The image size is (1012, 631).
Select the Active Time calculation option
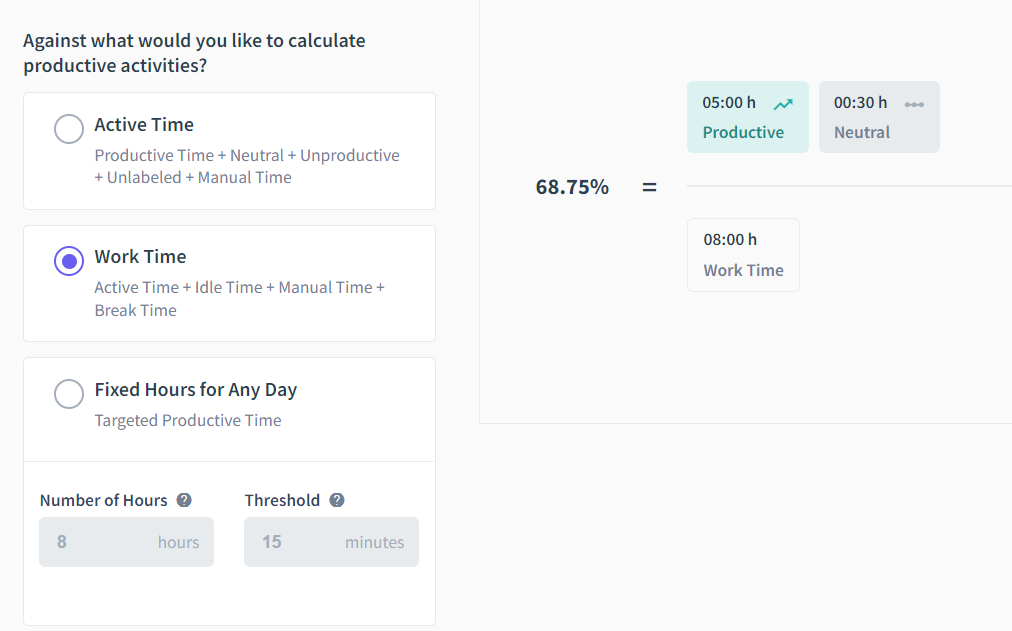(68, 128)
